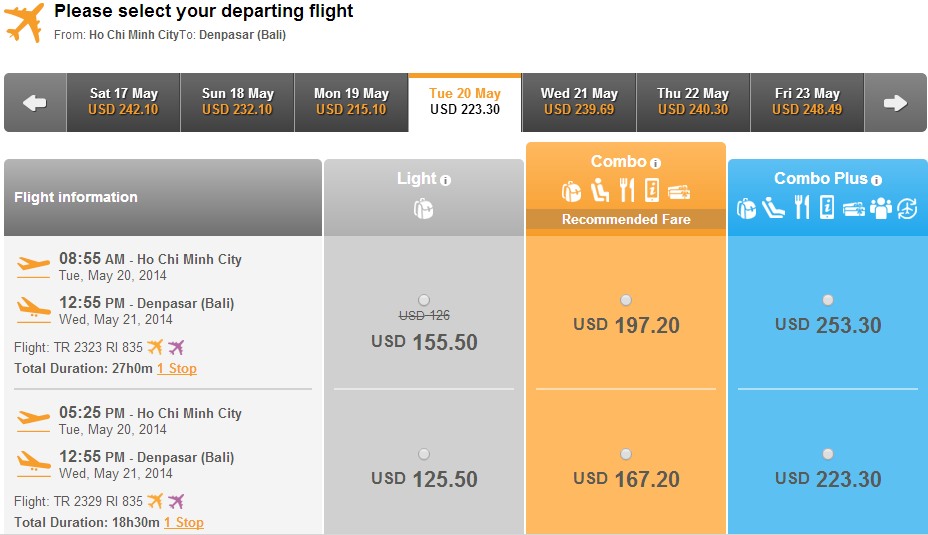Click the next dates right arrow
This screenshot has height=535, width=928.
pyautogui.click(x=895, y=102)
